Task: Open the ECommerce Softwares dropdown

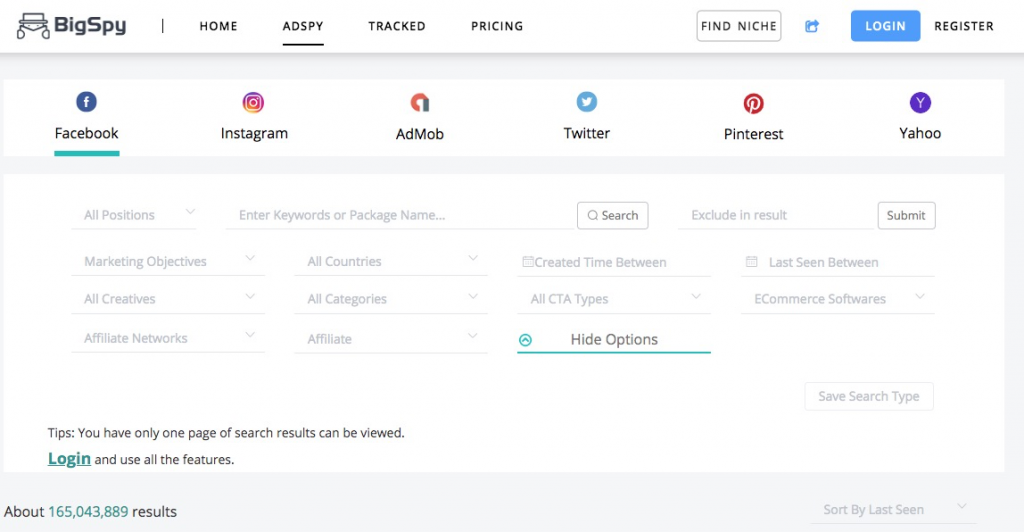Action: 838,299
